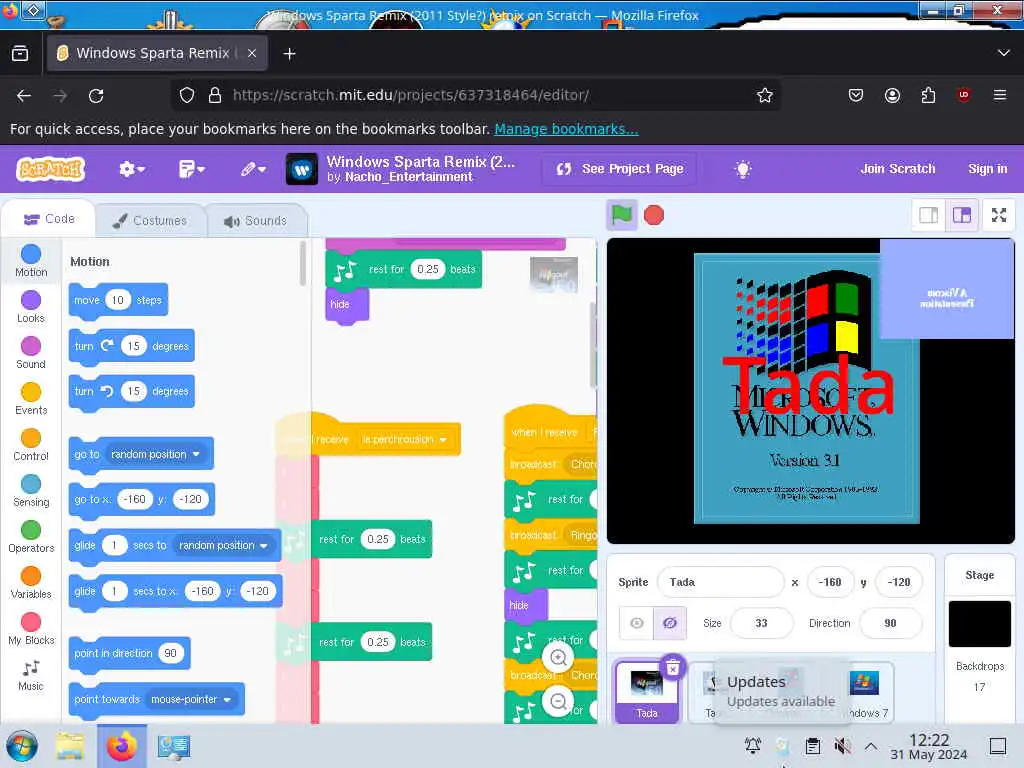Viewport: 1024px width, 768px height.
Task: Enter full screen stage mode
Action: point(999,215)
